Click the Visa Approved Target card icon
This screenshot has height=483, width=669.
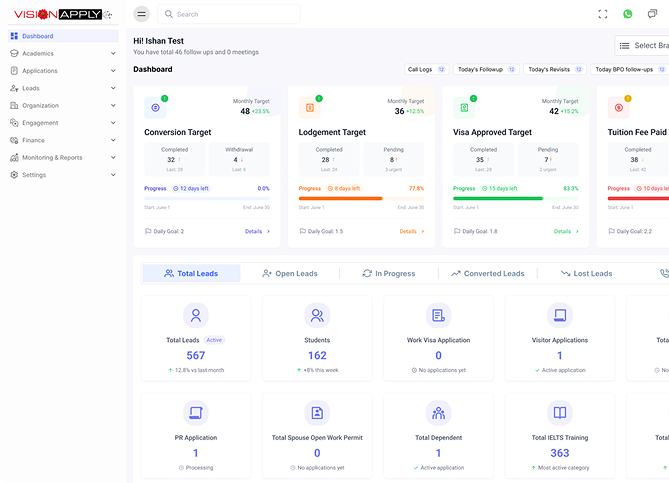464,108
